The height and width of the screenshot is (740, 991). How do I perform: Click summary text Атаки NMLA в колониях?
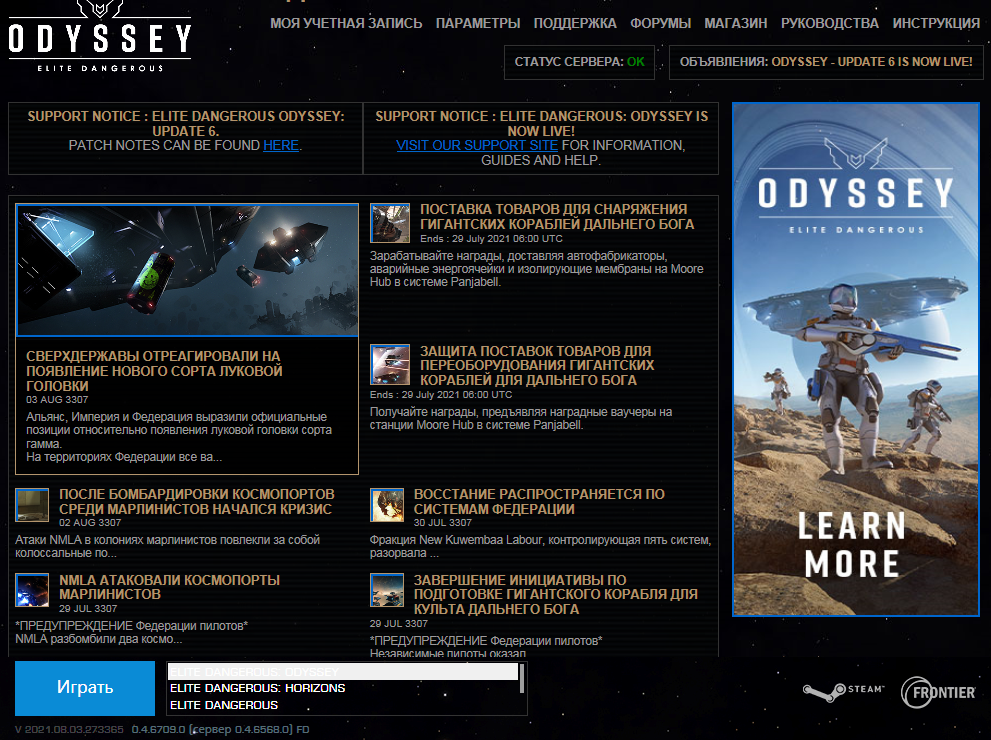point(167,547)
